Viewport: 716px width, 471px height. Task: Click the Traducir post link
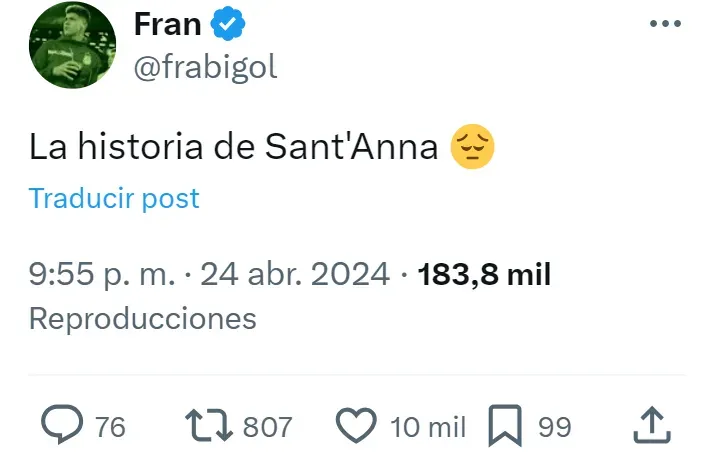(x=114, y=198)
